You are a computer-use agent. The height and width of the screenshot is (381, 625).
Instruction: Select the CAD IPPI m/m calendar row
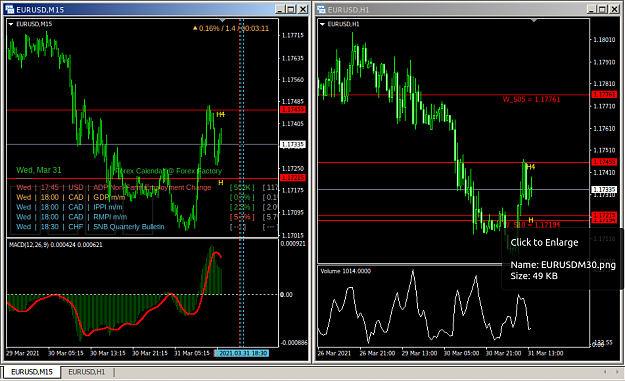(x=147, y=207)
